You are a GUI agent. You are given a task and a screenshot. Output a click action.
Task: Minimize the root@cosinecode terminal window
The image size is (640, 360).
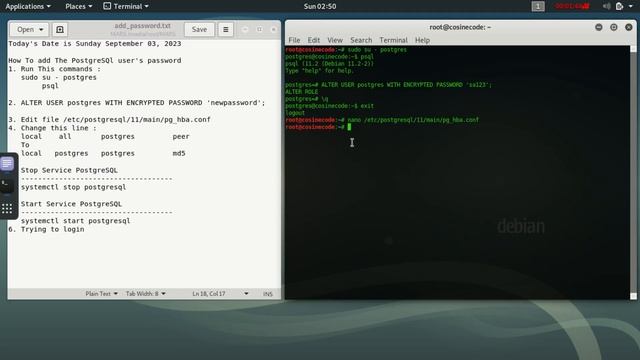pos(599,27)
